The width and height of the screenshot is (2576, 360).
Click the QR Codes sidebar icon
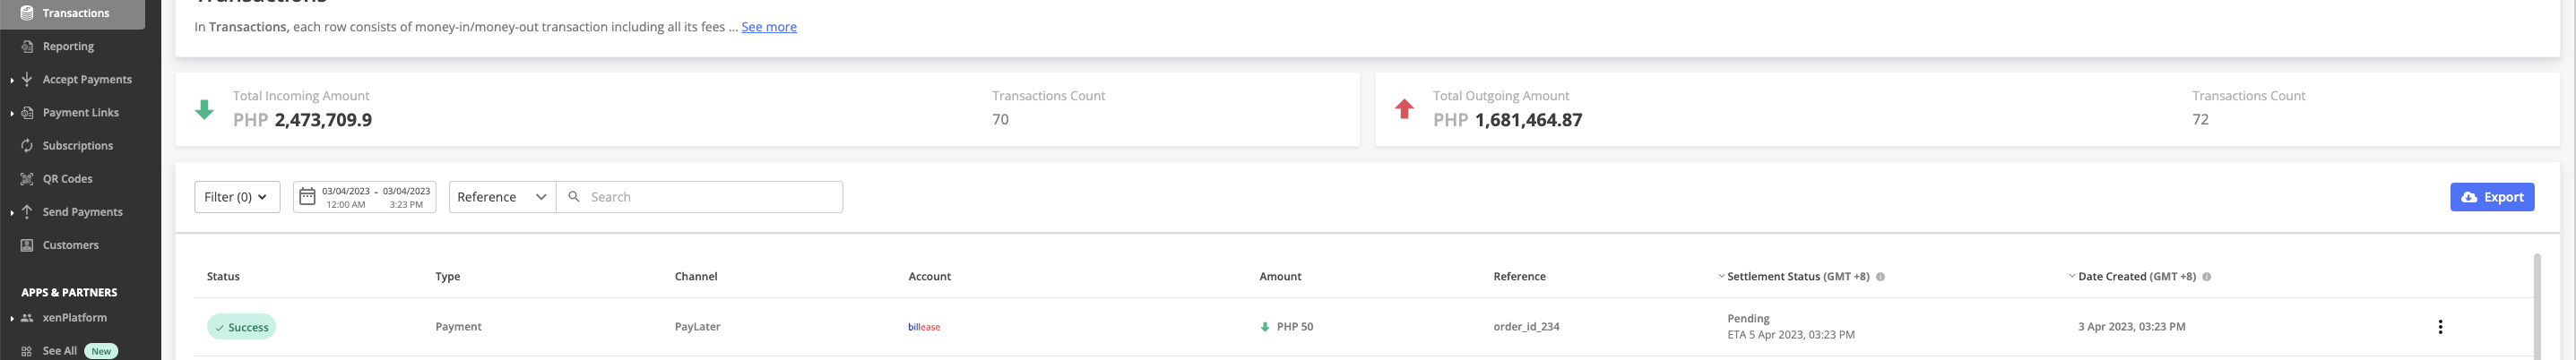(27, 179)
